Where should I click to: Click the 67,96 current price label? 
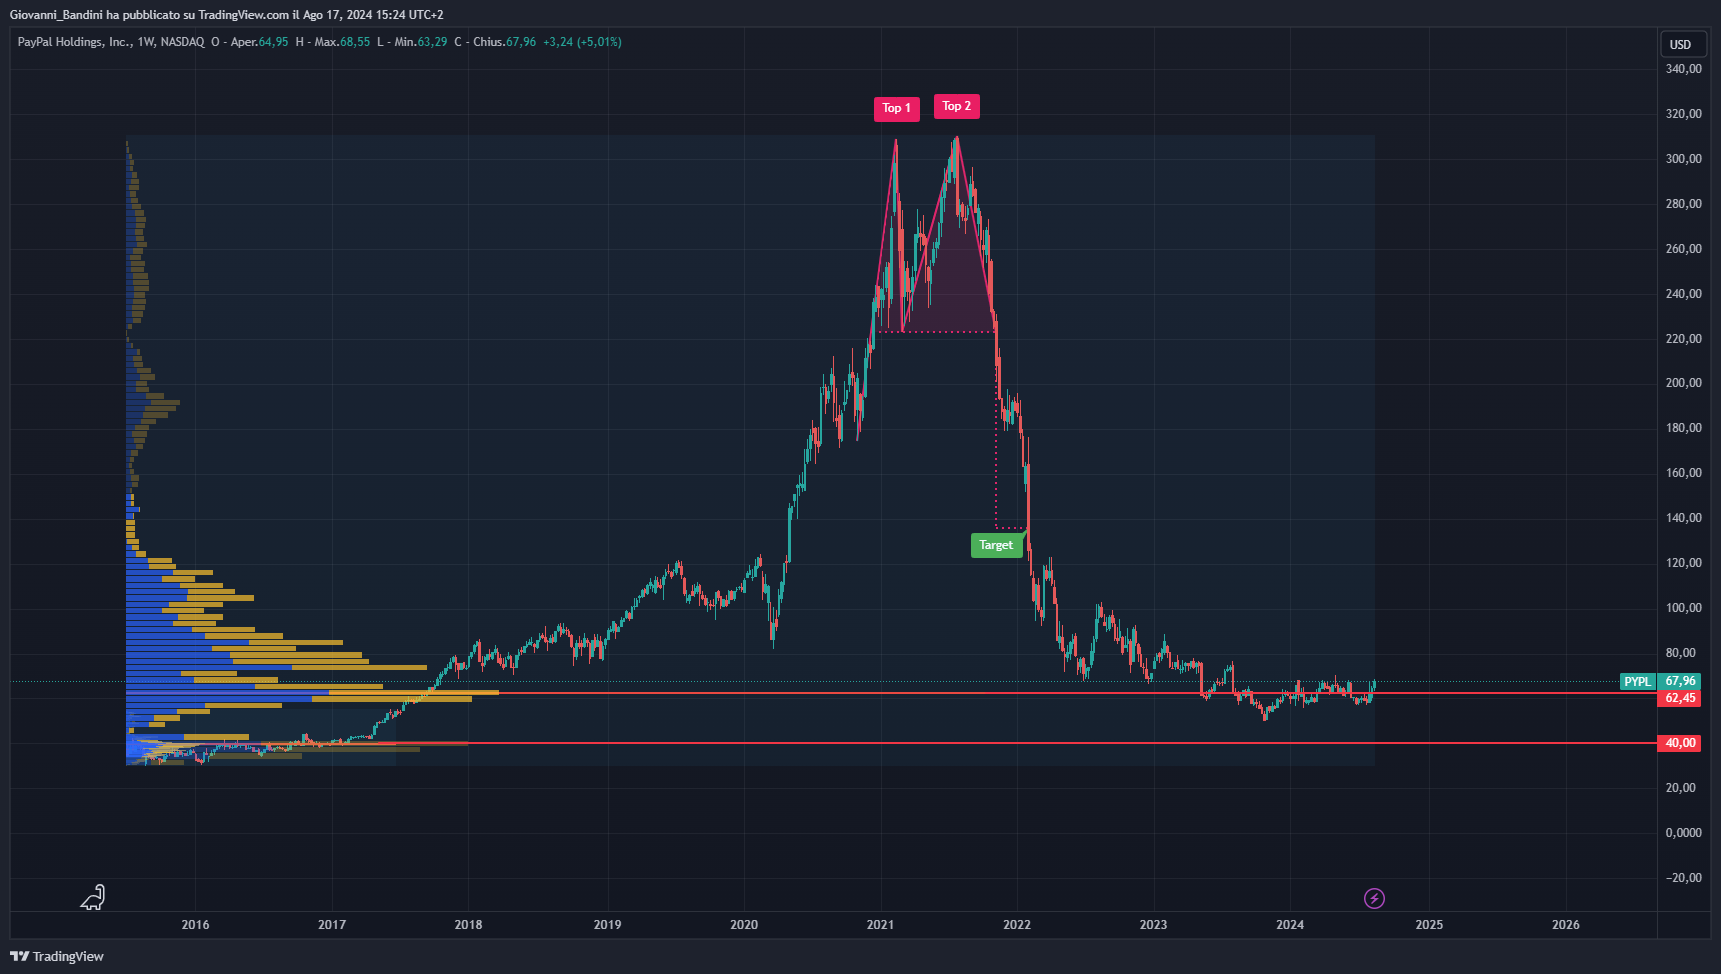tap(1680, 681)
